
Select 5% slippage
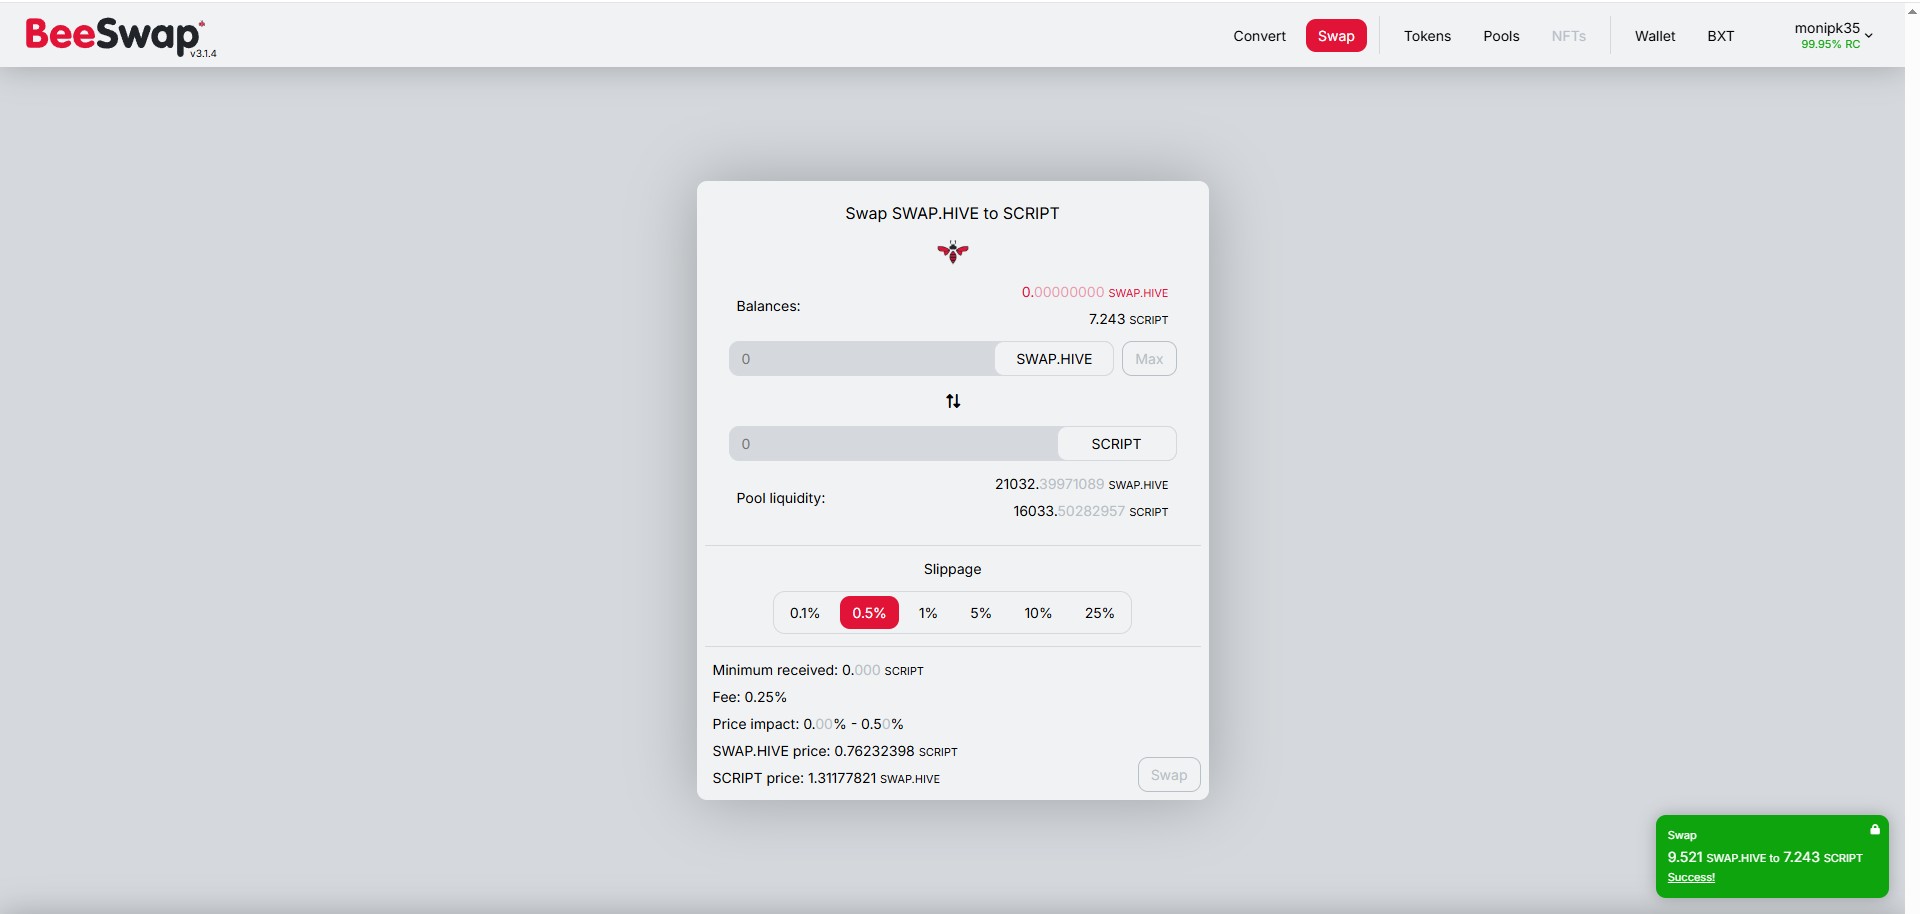[x=981, y=613]
